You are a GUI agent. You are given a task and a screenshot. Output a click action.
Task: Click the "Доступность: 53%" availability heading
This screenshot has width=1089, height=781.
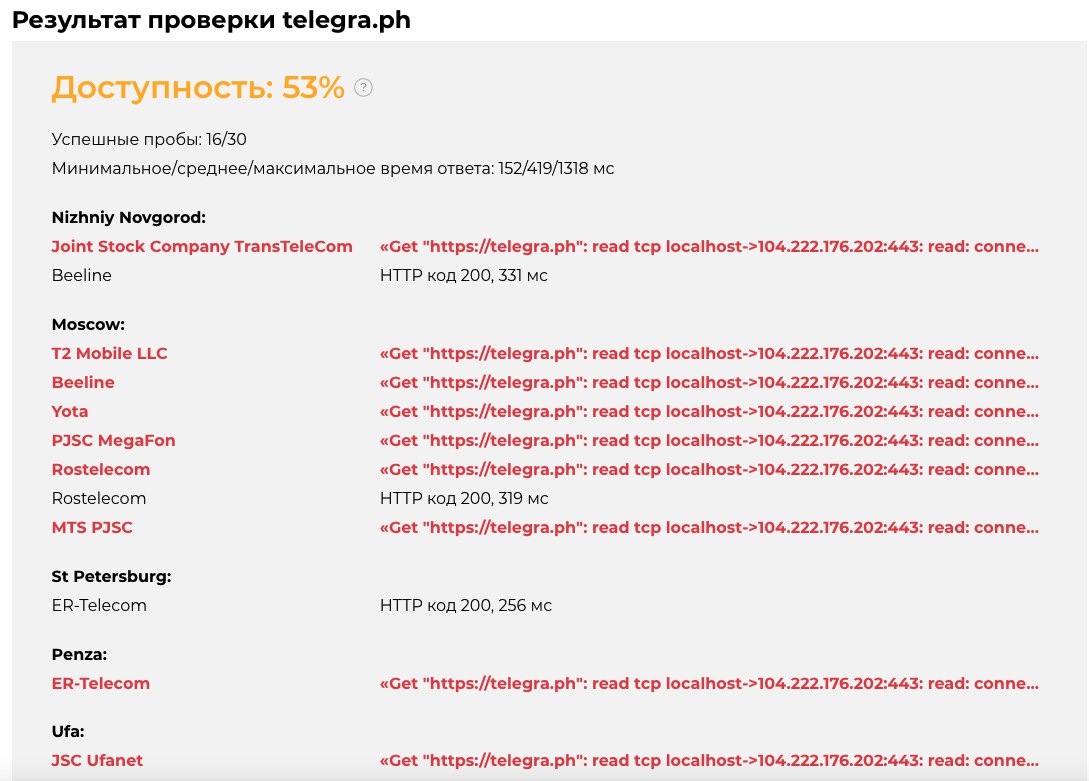pyautogui.click(x=198, y=88)
